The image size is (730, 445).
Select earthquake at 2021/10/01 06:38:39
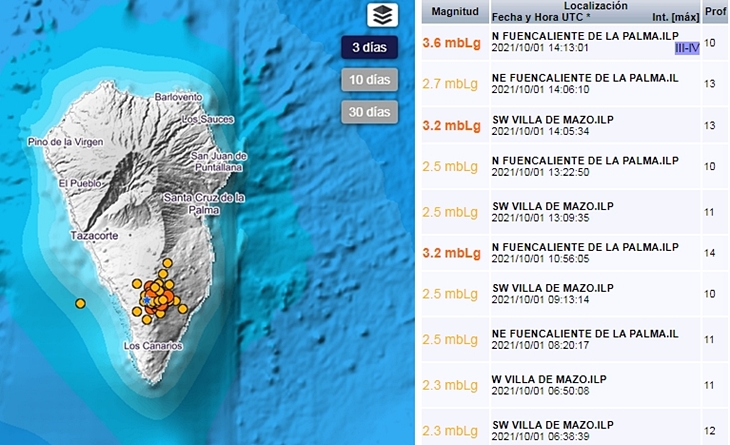[x=540, y=437]
